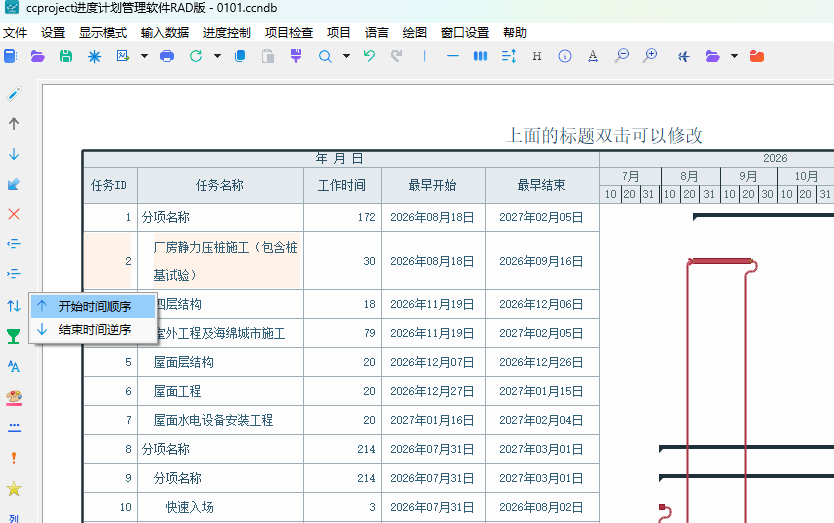Open the 进度控制 menu
Screen dimensions: 834x523
tap(227, 32)
